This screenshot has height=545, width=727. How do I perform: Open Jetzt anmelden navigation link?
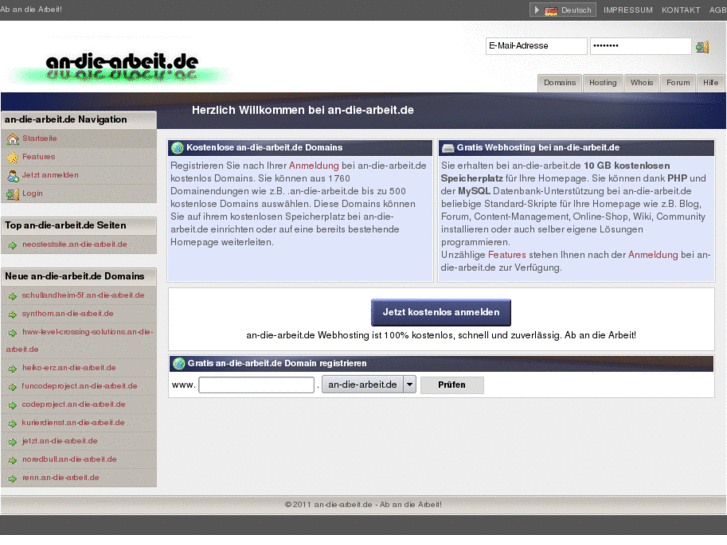coord(50,175)
